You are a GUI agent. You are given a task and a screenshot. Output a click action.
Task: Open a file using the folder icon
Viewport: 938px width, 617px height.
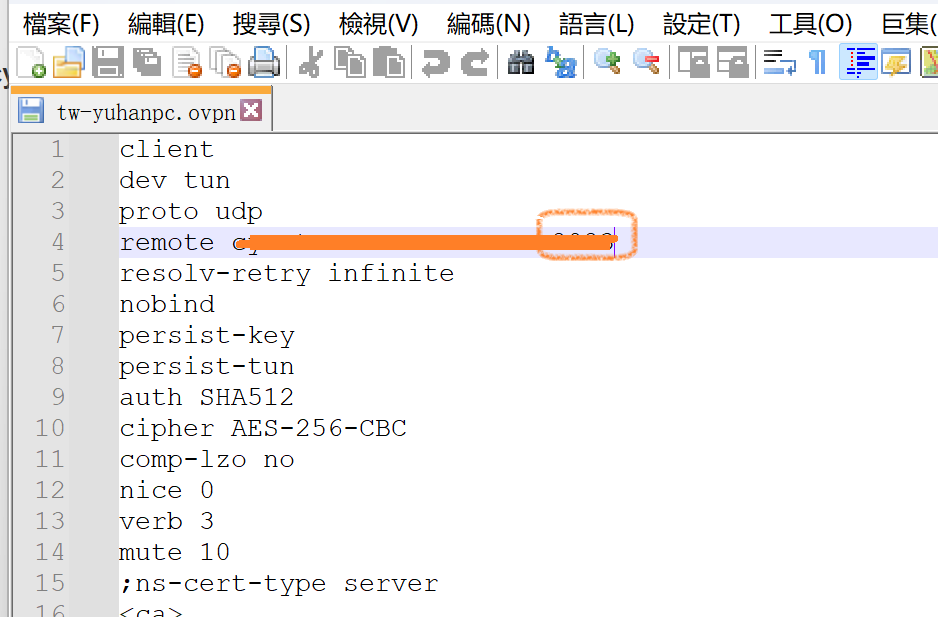coord(68,63)
